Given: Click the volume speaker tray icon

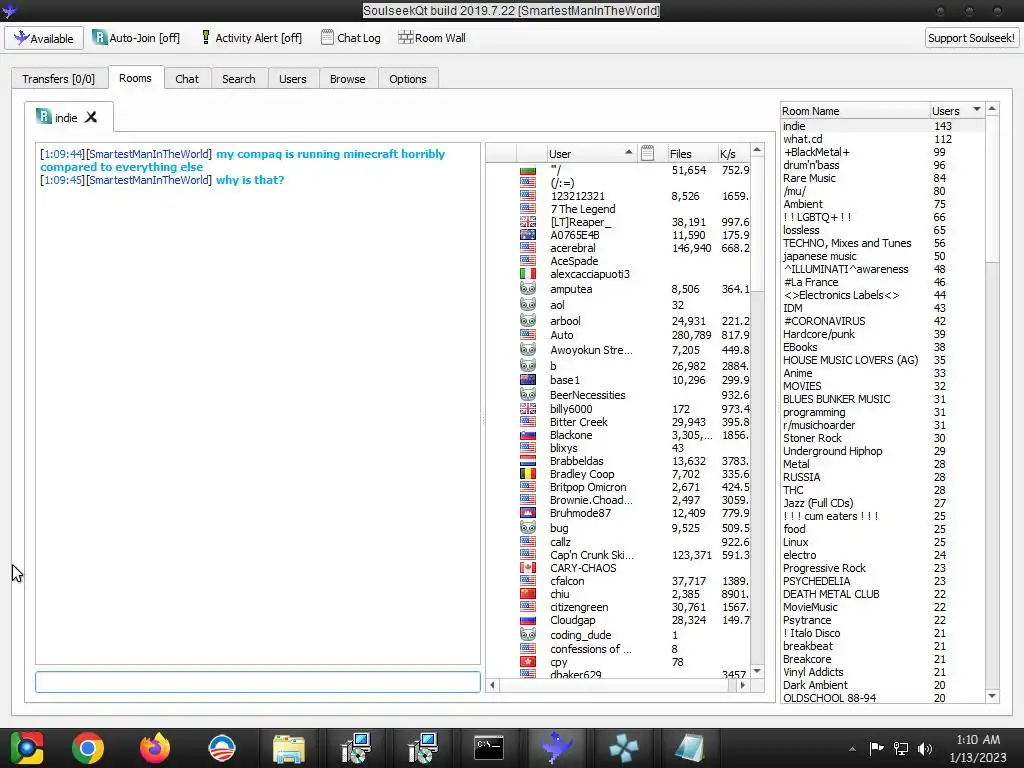Looking at the screenshot, I should point(925,748).
